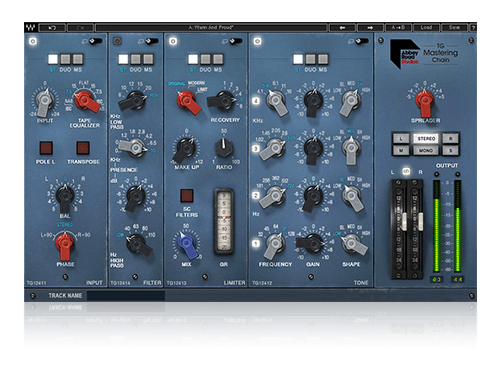Select DUO mode in Filter module

pyautogui.click(x=135, y=59)
